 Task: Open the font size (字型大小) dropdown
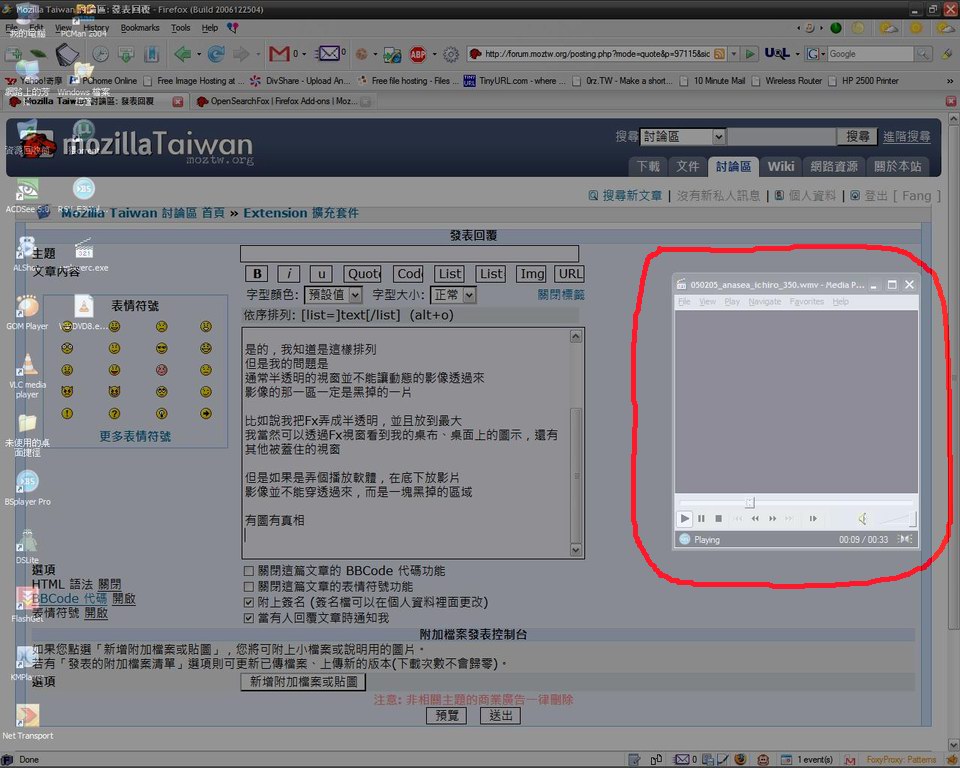(453, 295)
